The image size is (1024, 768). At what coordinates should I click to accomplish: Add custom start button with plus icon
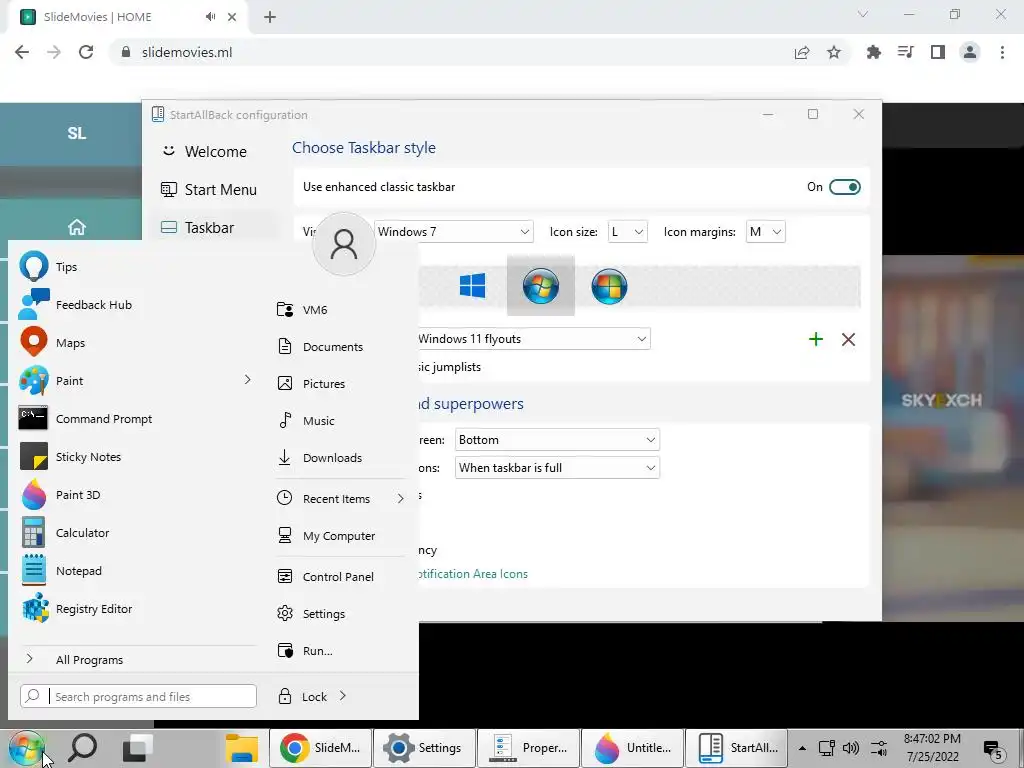(816, 339)
